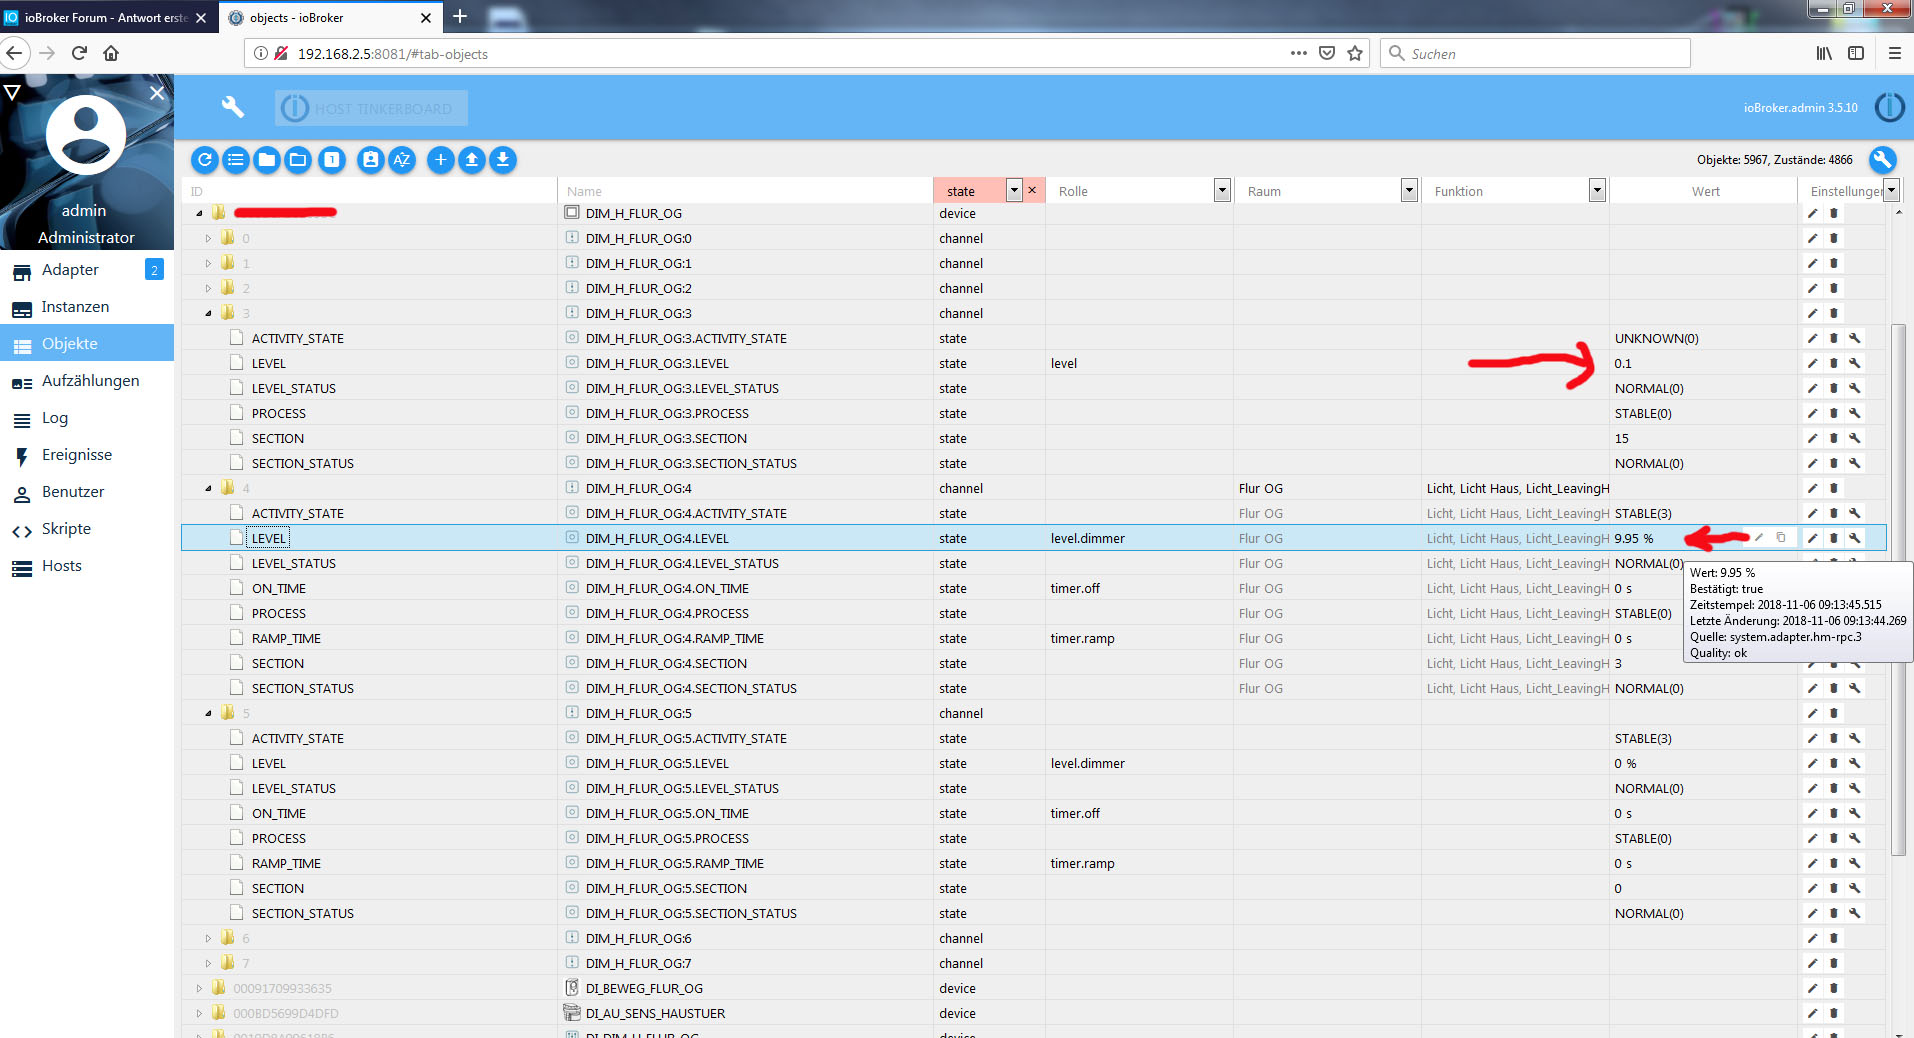Open Ereignisse in the sidebar
Screen dimensions: 1914x1038
point(87,455)
